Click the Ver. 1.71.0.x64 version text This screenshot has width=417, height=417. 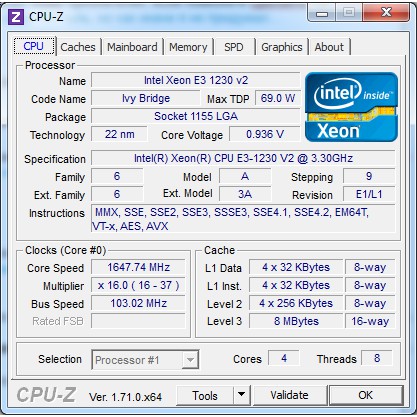coord(125,397)
